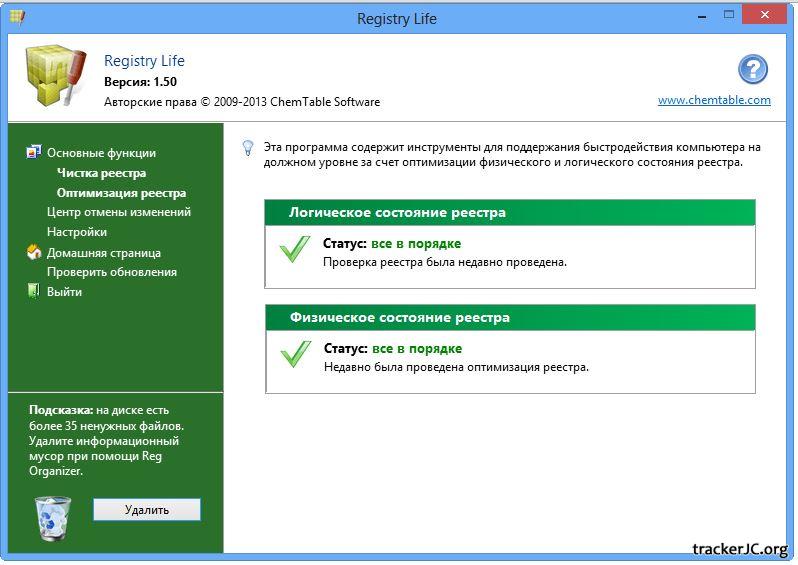Click the blue help question mark icon
The height and width of the screenshot is (565, 798).
coord(752,69)
